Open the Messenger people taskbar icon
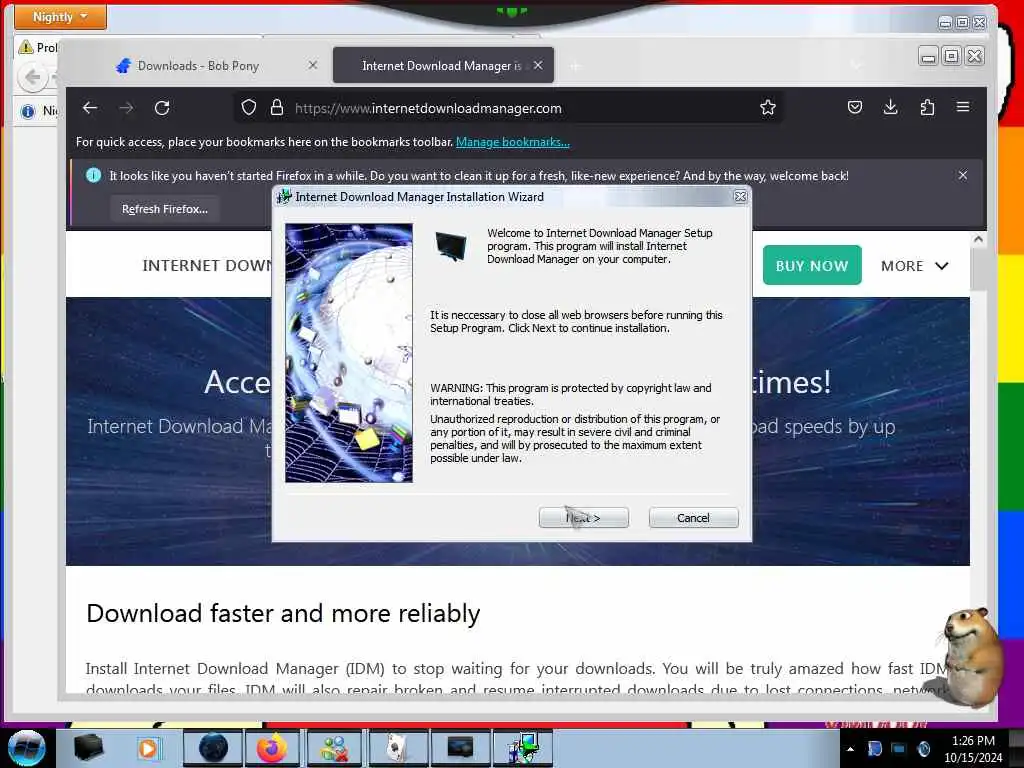Image resolution: width=1024 pixels, height=768 pixels. (x=334, y=748)
